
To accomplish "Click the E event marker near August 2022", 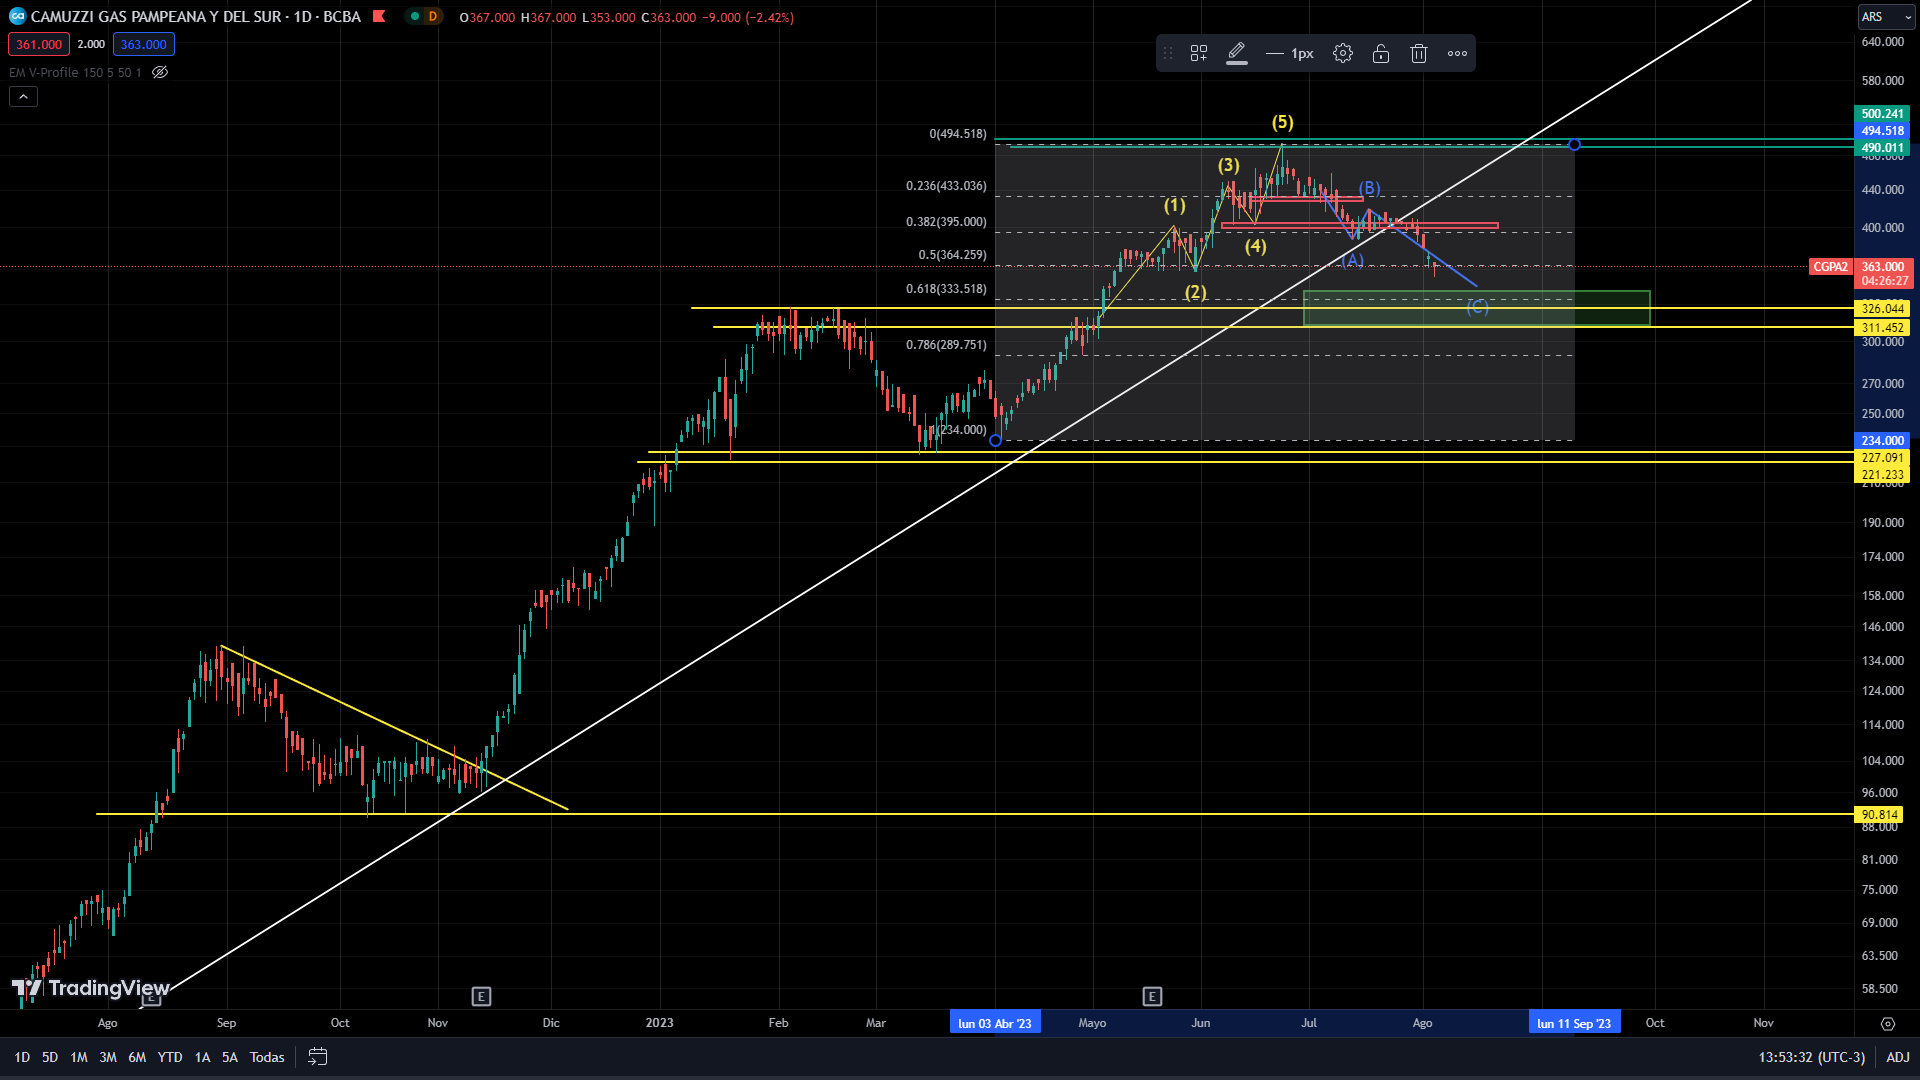I will coord(150,998).
